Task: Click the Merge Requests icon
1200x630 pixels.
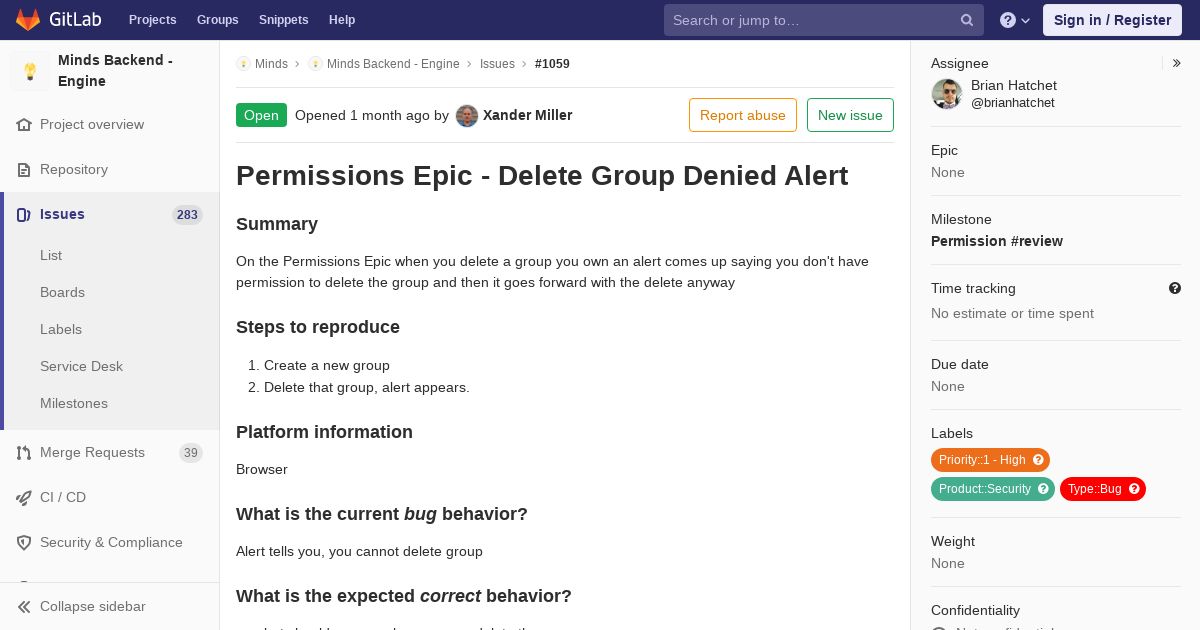Action: point(24,453)
